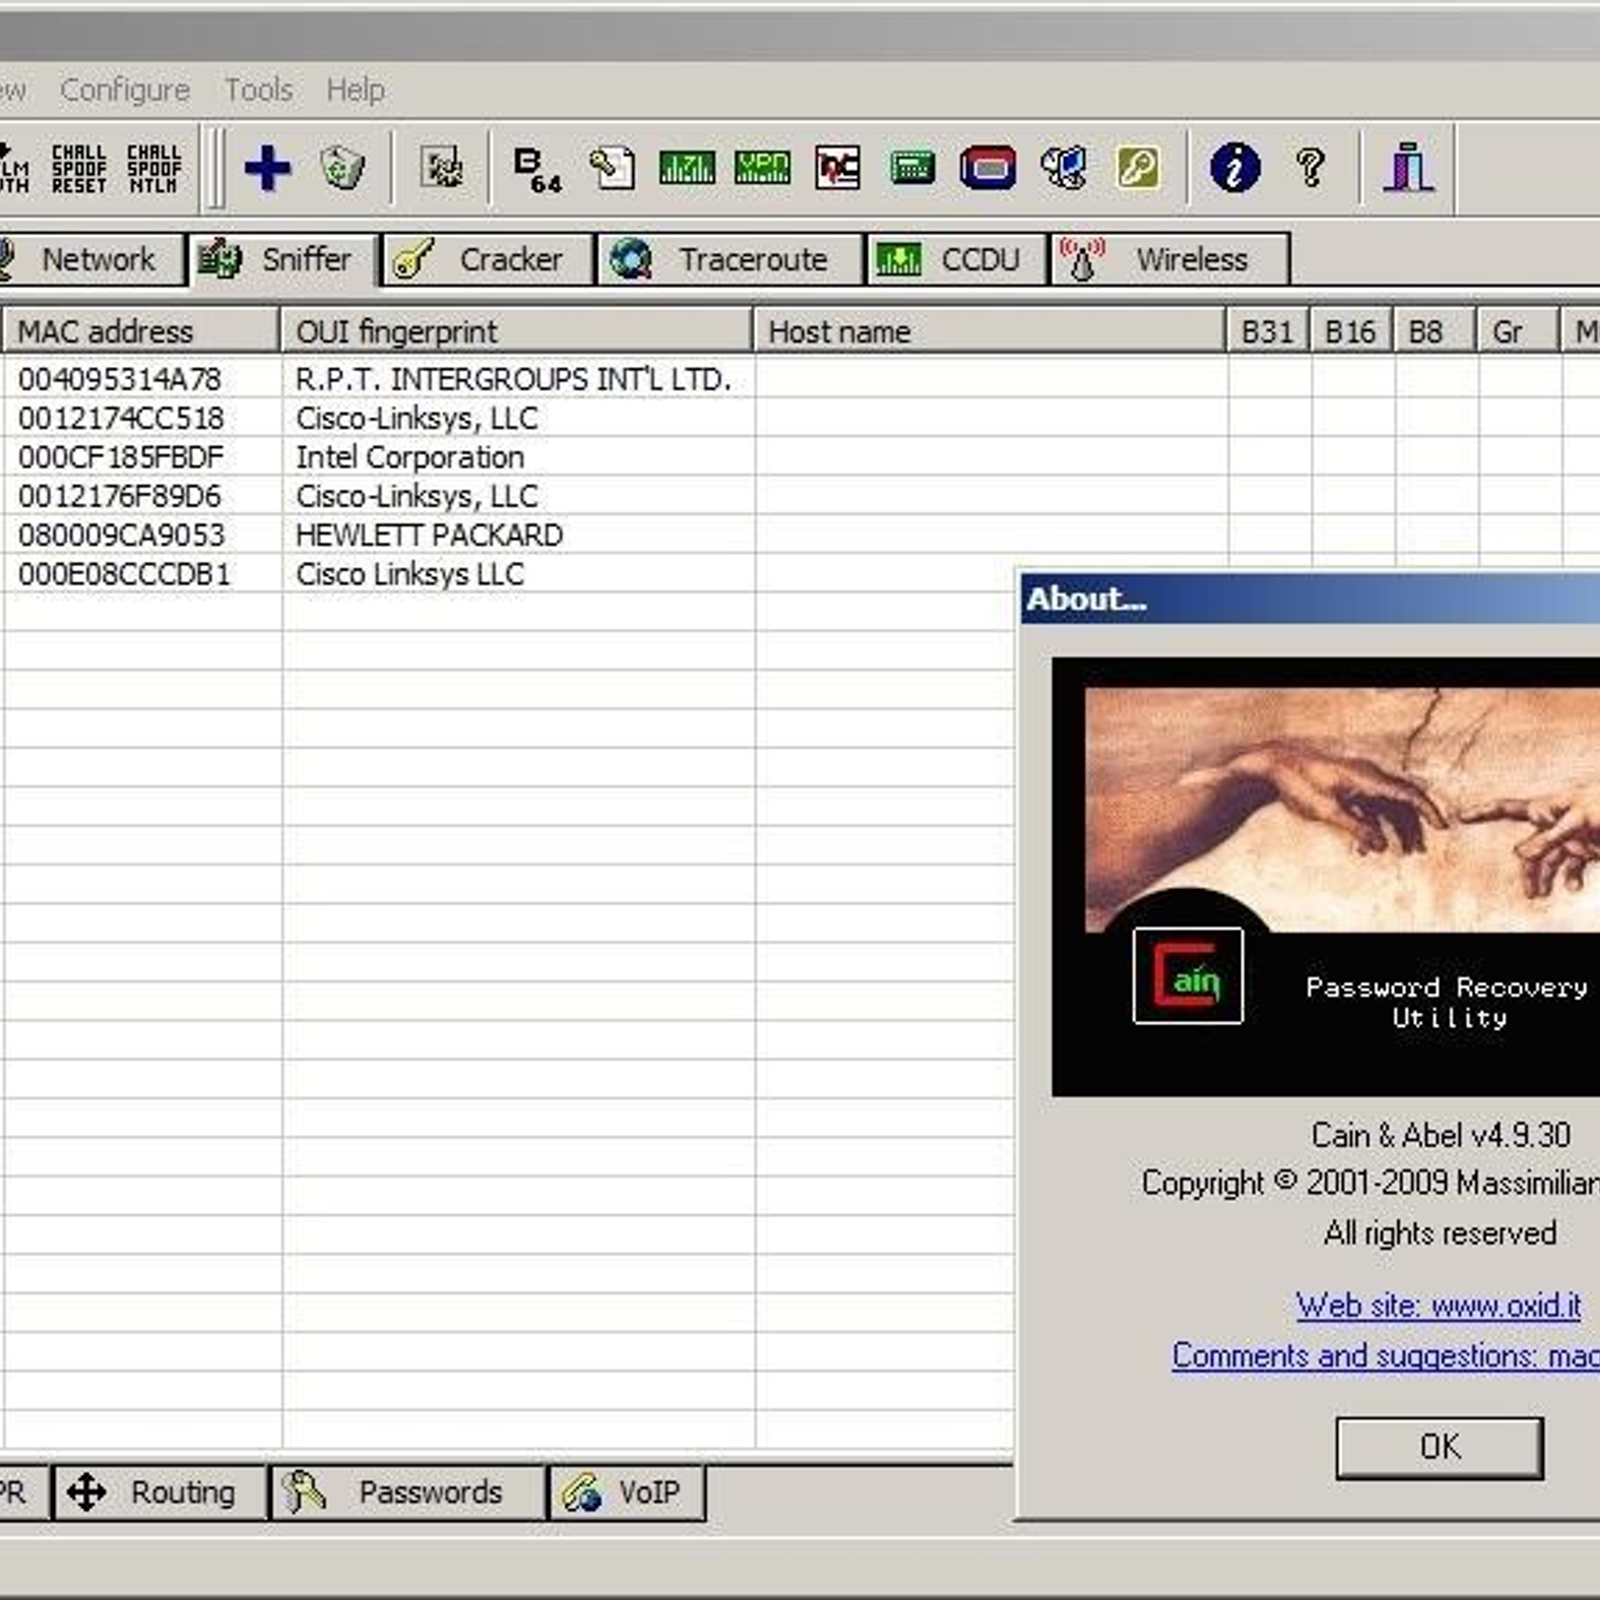Open the yellow key syskey decoder icon
This screenshot has height=1600, width=1600.
tap(1138, 167)
